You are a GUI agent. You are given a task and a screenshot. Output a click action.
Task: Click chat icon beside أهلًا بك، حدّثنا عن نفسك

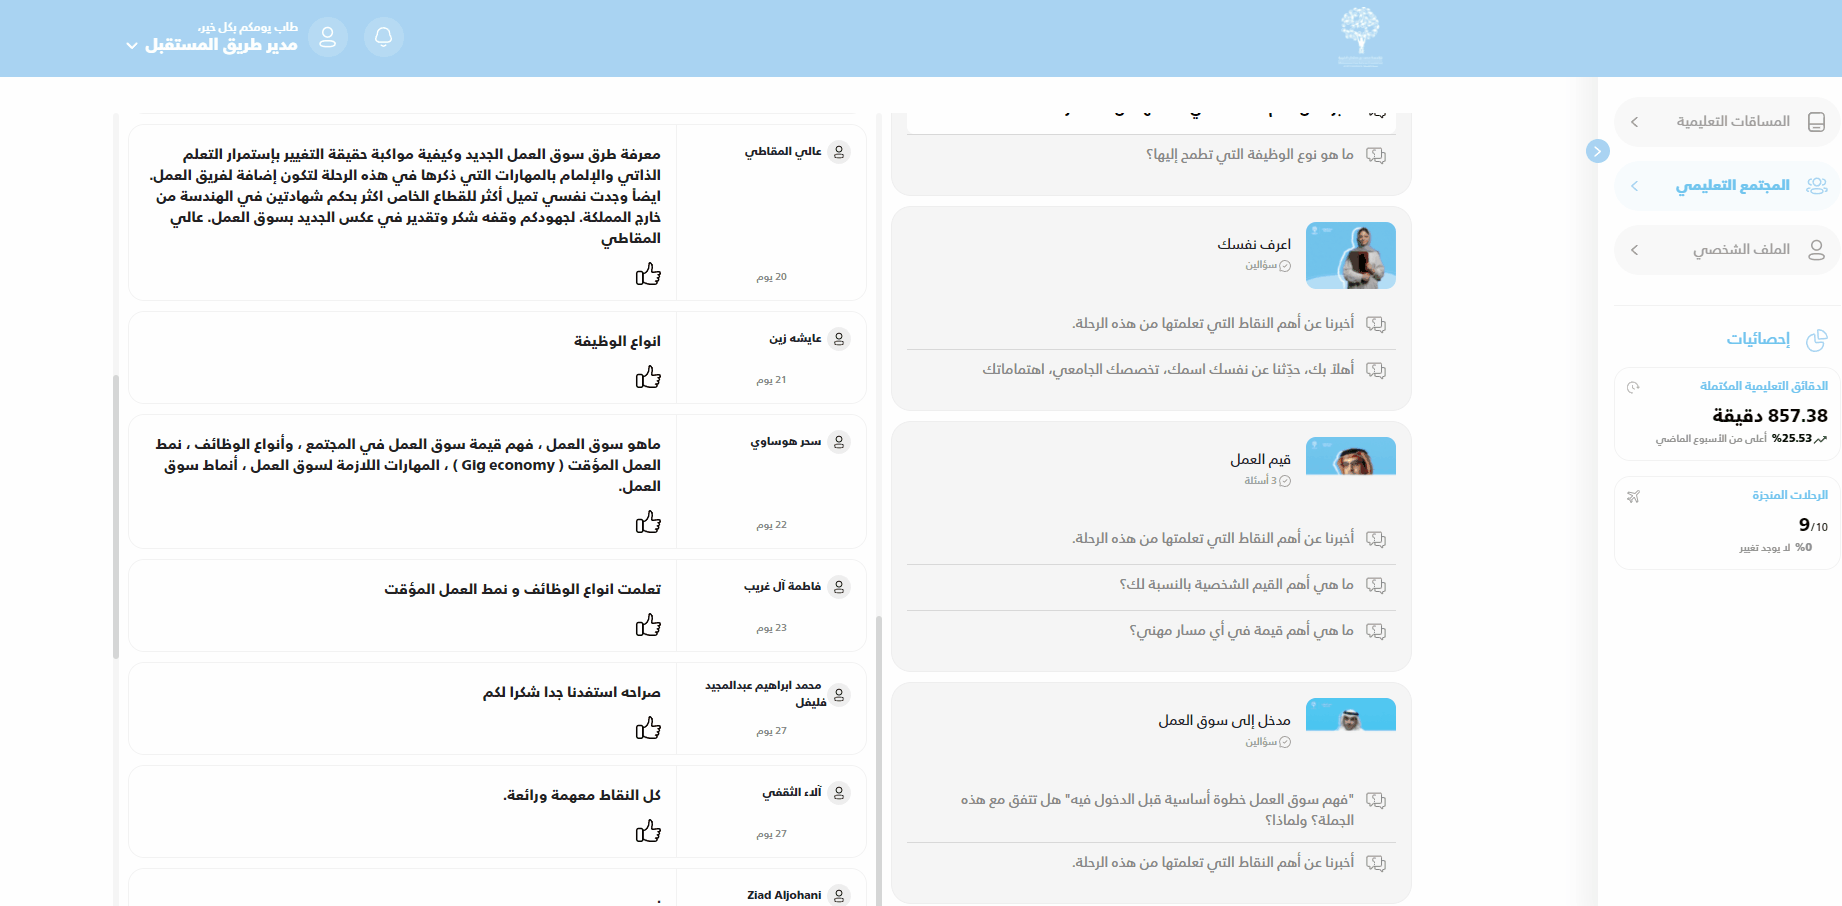pyautogui.click(x=1376, y=370)
